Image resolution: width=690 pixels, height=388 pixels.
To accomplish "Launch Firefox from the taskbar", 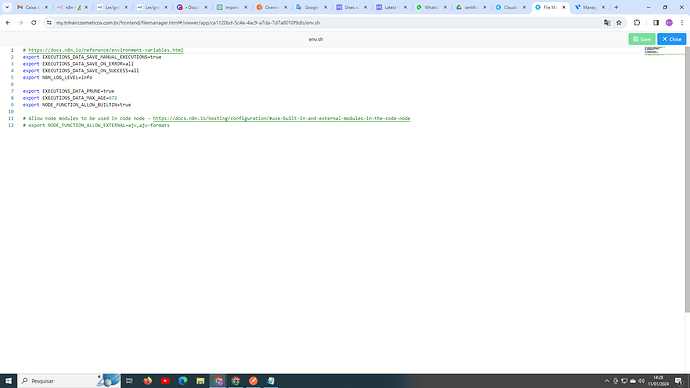I will tap(147, 381).
